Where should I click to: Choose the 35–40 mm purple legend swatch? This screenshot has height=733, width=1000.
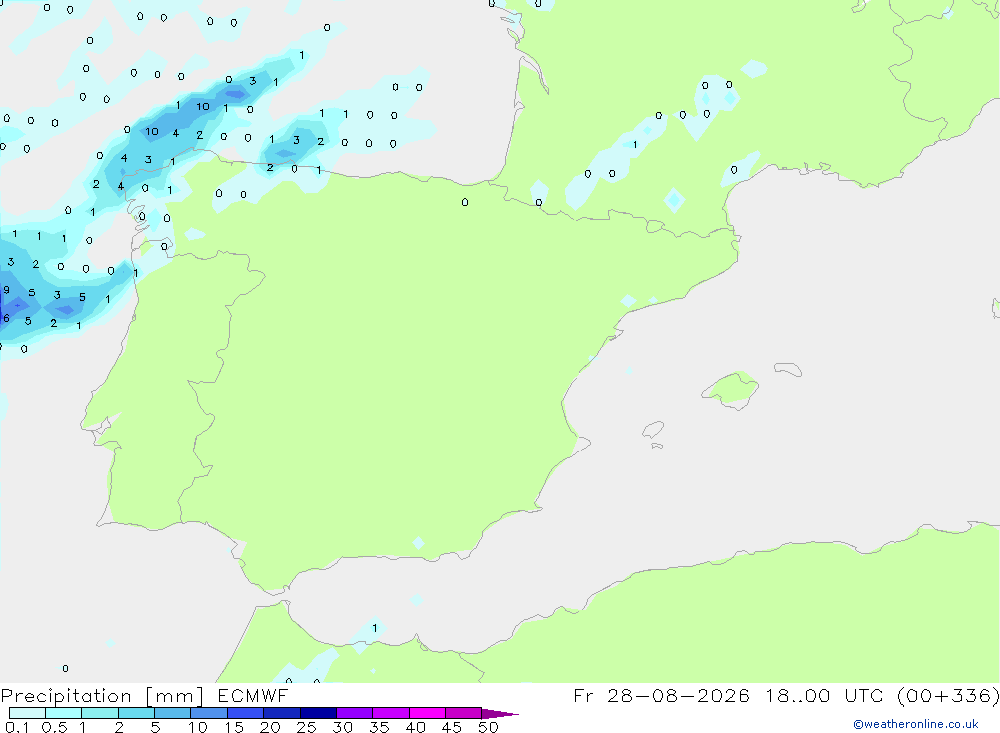[390, 713]
